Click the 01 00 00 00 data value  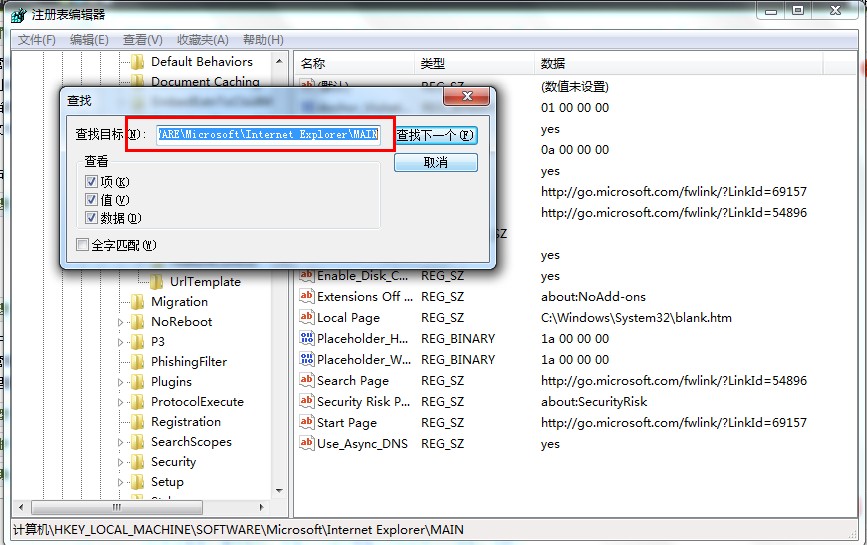[574, 107]
